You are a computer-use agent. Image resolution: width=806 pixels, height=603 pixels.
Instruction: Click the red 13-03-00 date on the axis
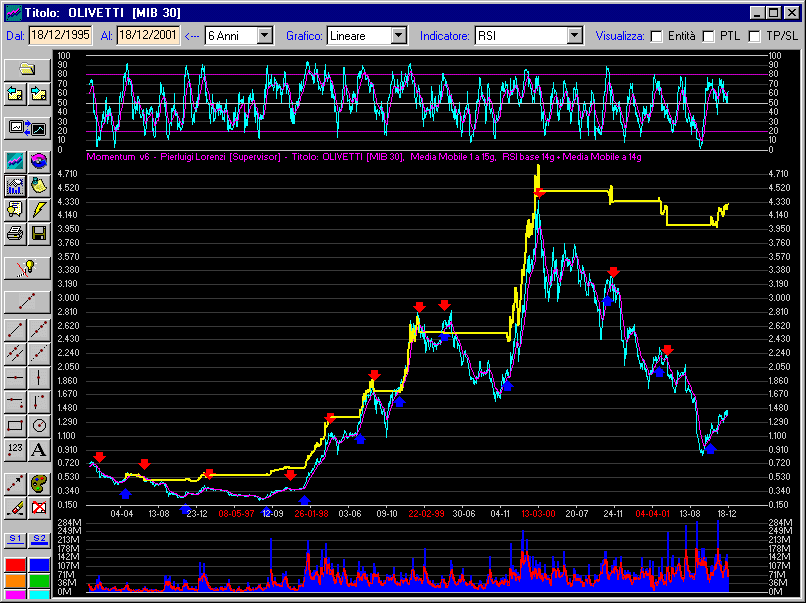(538, 514)
